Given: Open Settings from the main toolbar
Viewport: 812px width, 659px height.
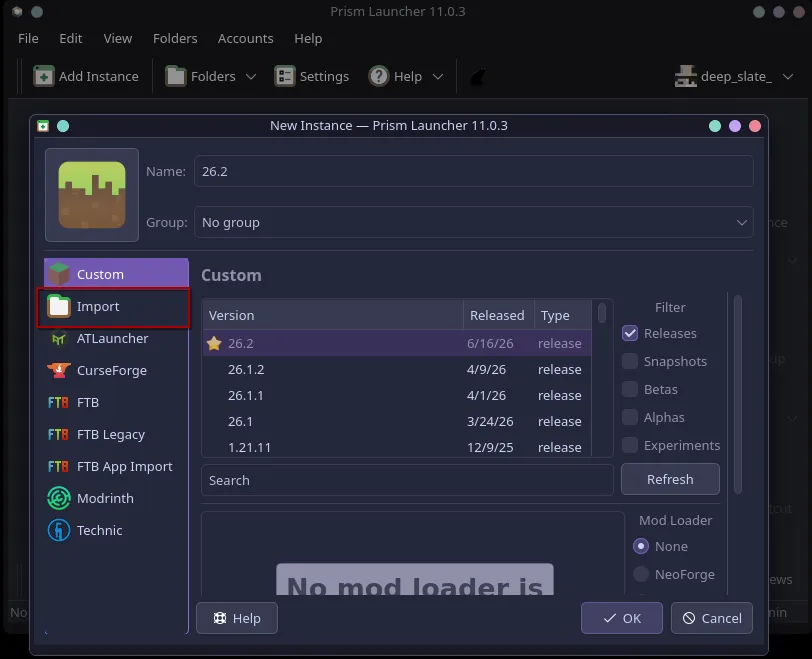Looking at the screenshot, I should point(312,77).
